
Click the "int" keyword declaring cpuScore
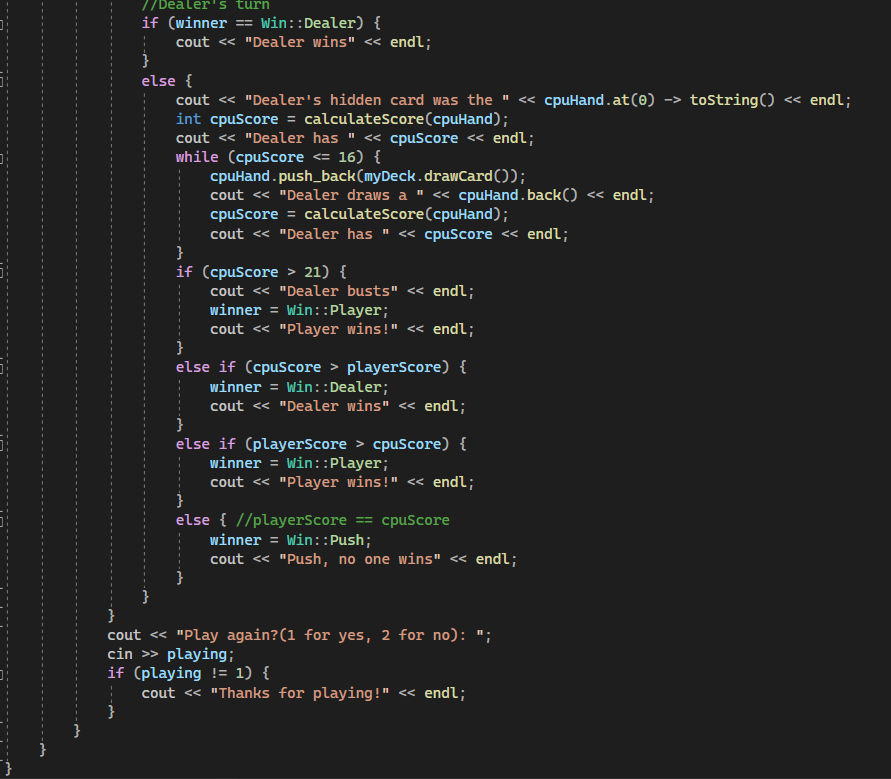(188, 119)
